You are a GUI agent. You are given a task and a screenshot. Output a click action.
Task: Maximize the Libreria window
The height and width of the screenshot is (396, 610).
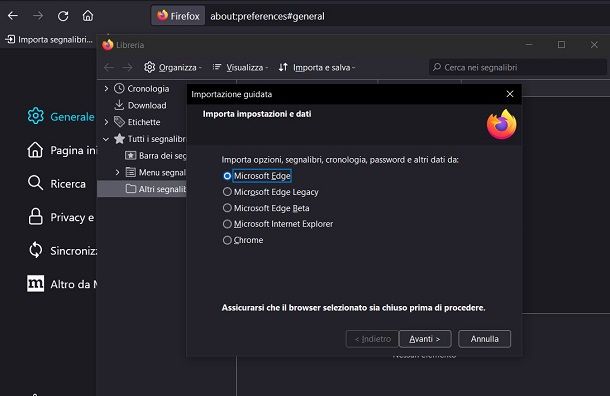[x=561, y=45]
